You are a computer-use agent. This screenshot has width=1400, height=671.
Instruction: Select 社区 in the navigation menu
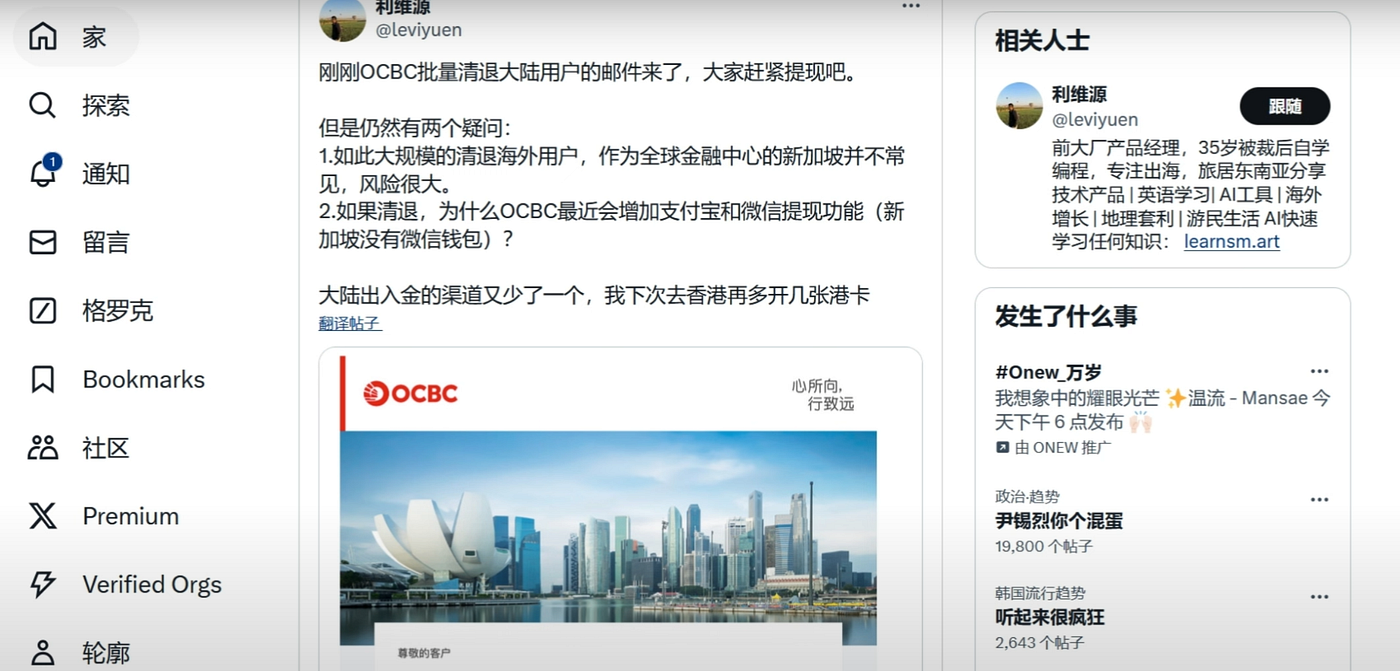(x=106, y=447)
